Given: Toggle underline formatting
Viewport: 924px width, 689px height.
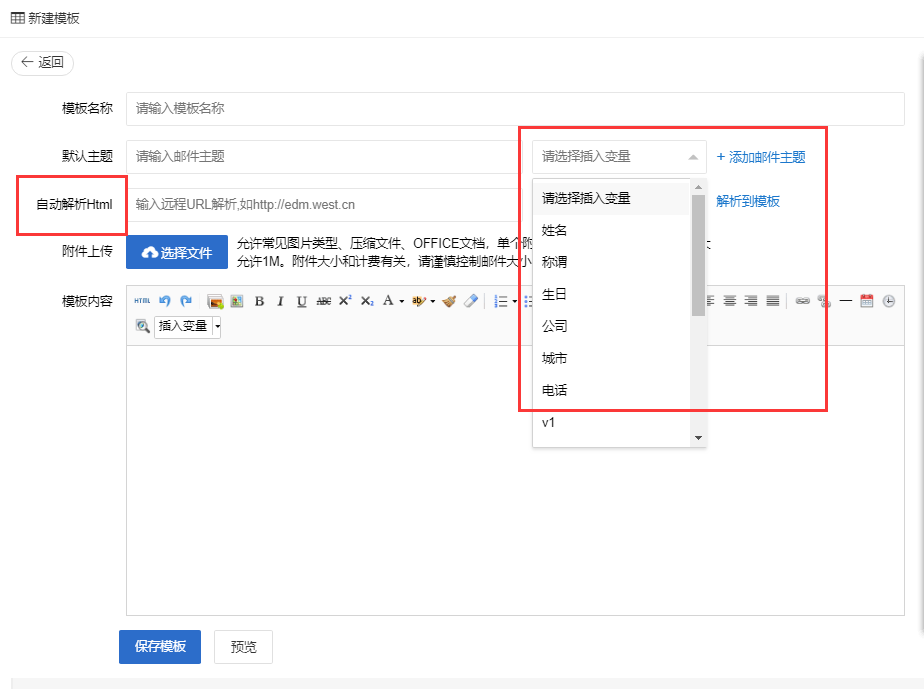Looking at the screenshot, I should 301,301.
